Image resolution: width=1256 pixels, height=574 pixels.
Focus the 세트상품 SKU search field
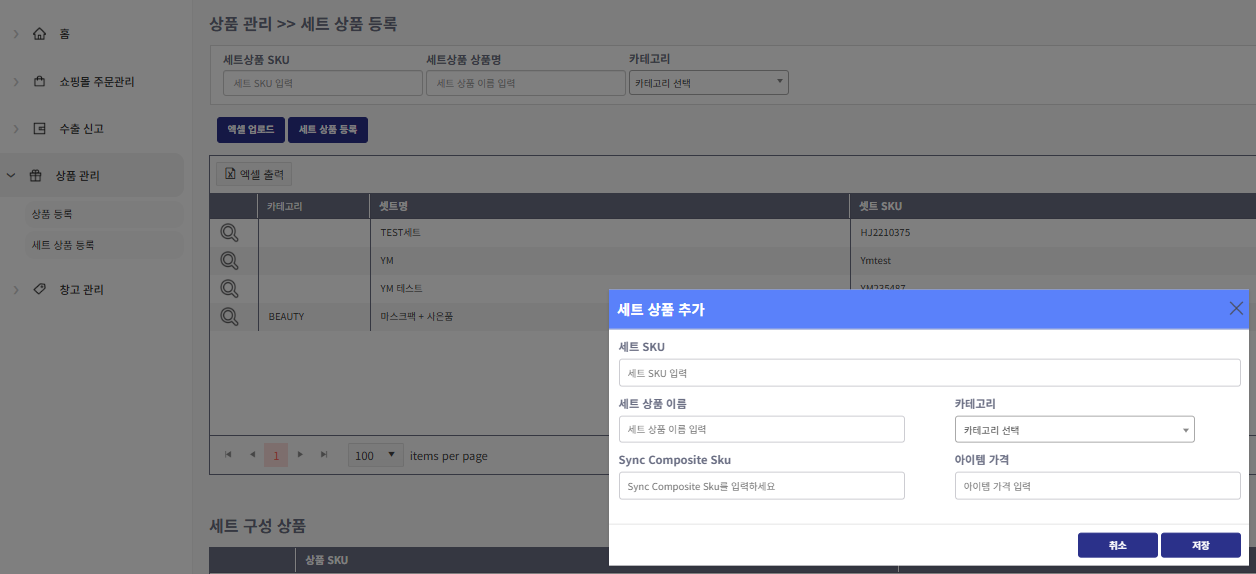tap(323, 83)
